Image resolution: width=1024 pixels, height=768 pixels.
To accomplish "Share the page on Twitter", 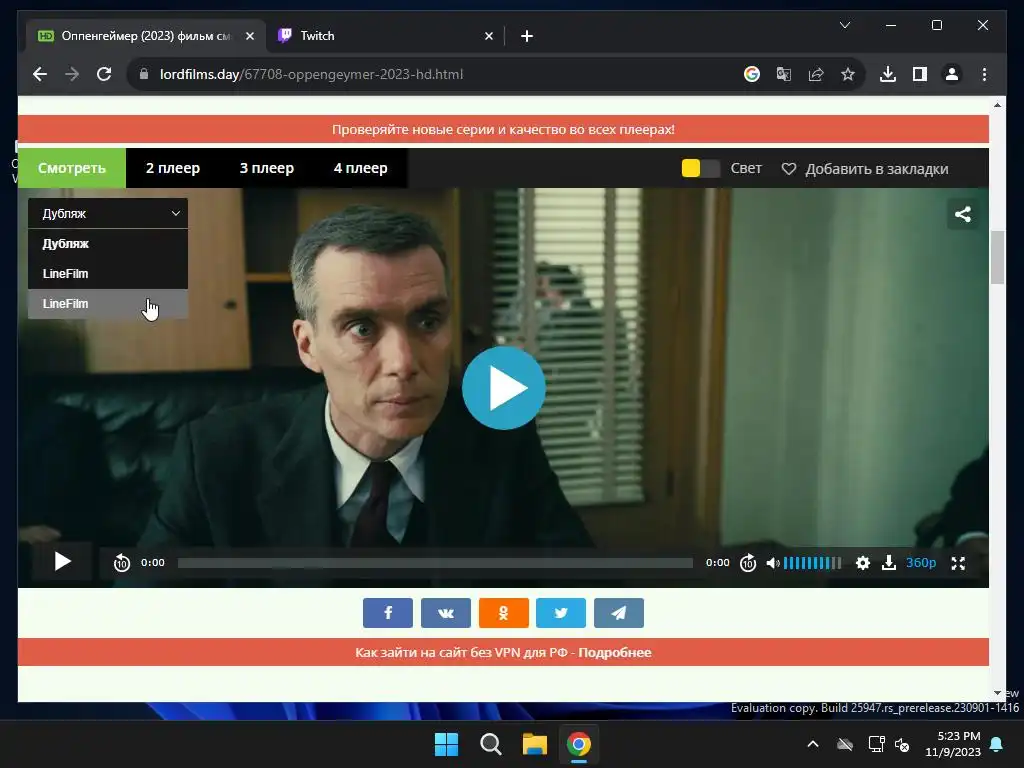I will click(561, 613).
